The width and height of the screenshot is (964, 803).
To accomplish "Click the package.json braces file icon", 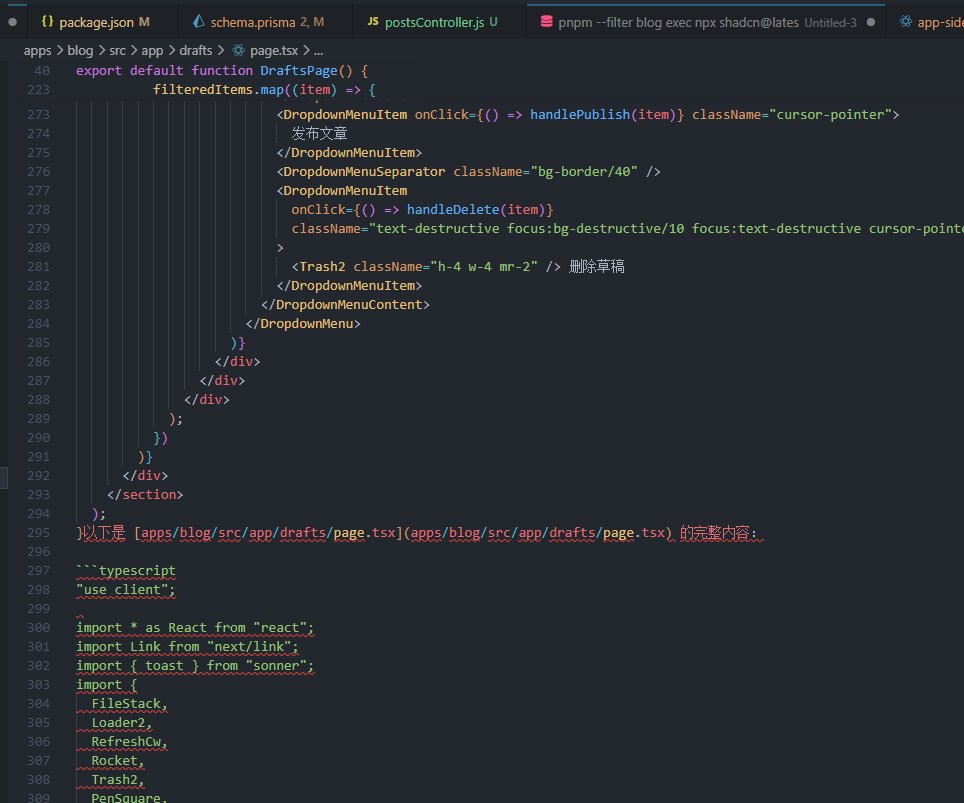I will tap(47, 22).
